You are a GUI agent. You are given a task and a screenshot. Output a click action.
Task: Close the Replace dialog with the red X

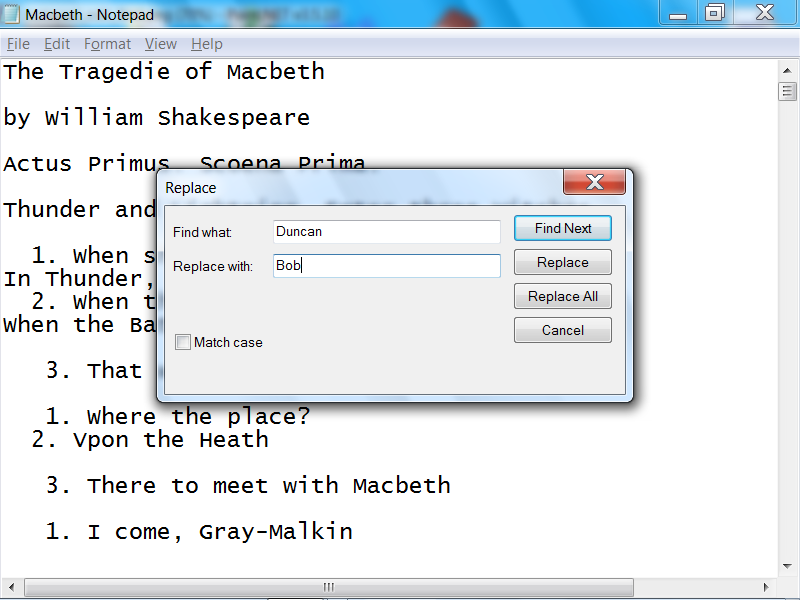(595, 182)
